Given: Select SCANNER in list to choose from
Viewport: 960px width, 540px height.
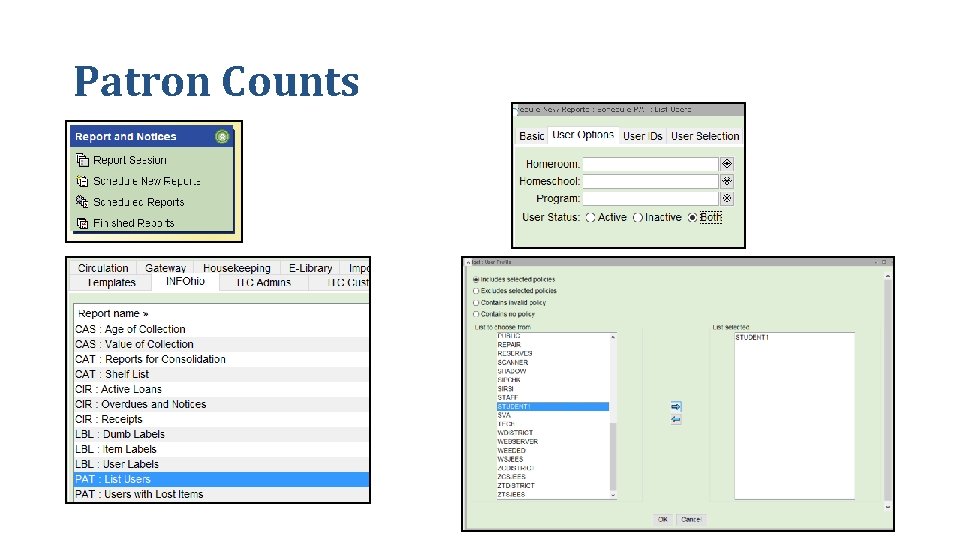Looking at the screenshot, I should [512, 362].
